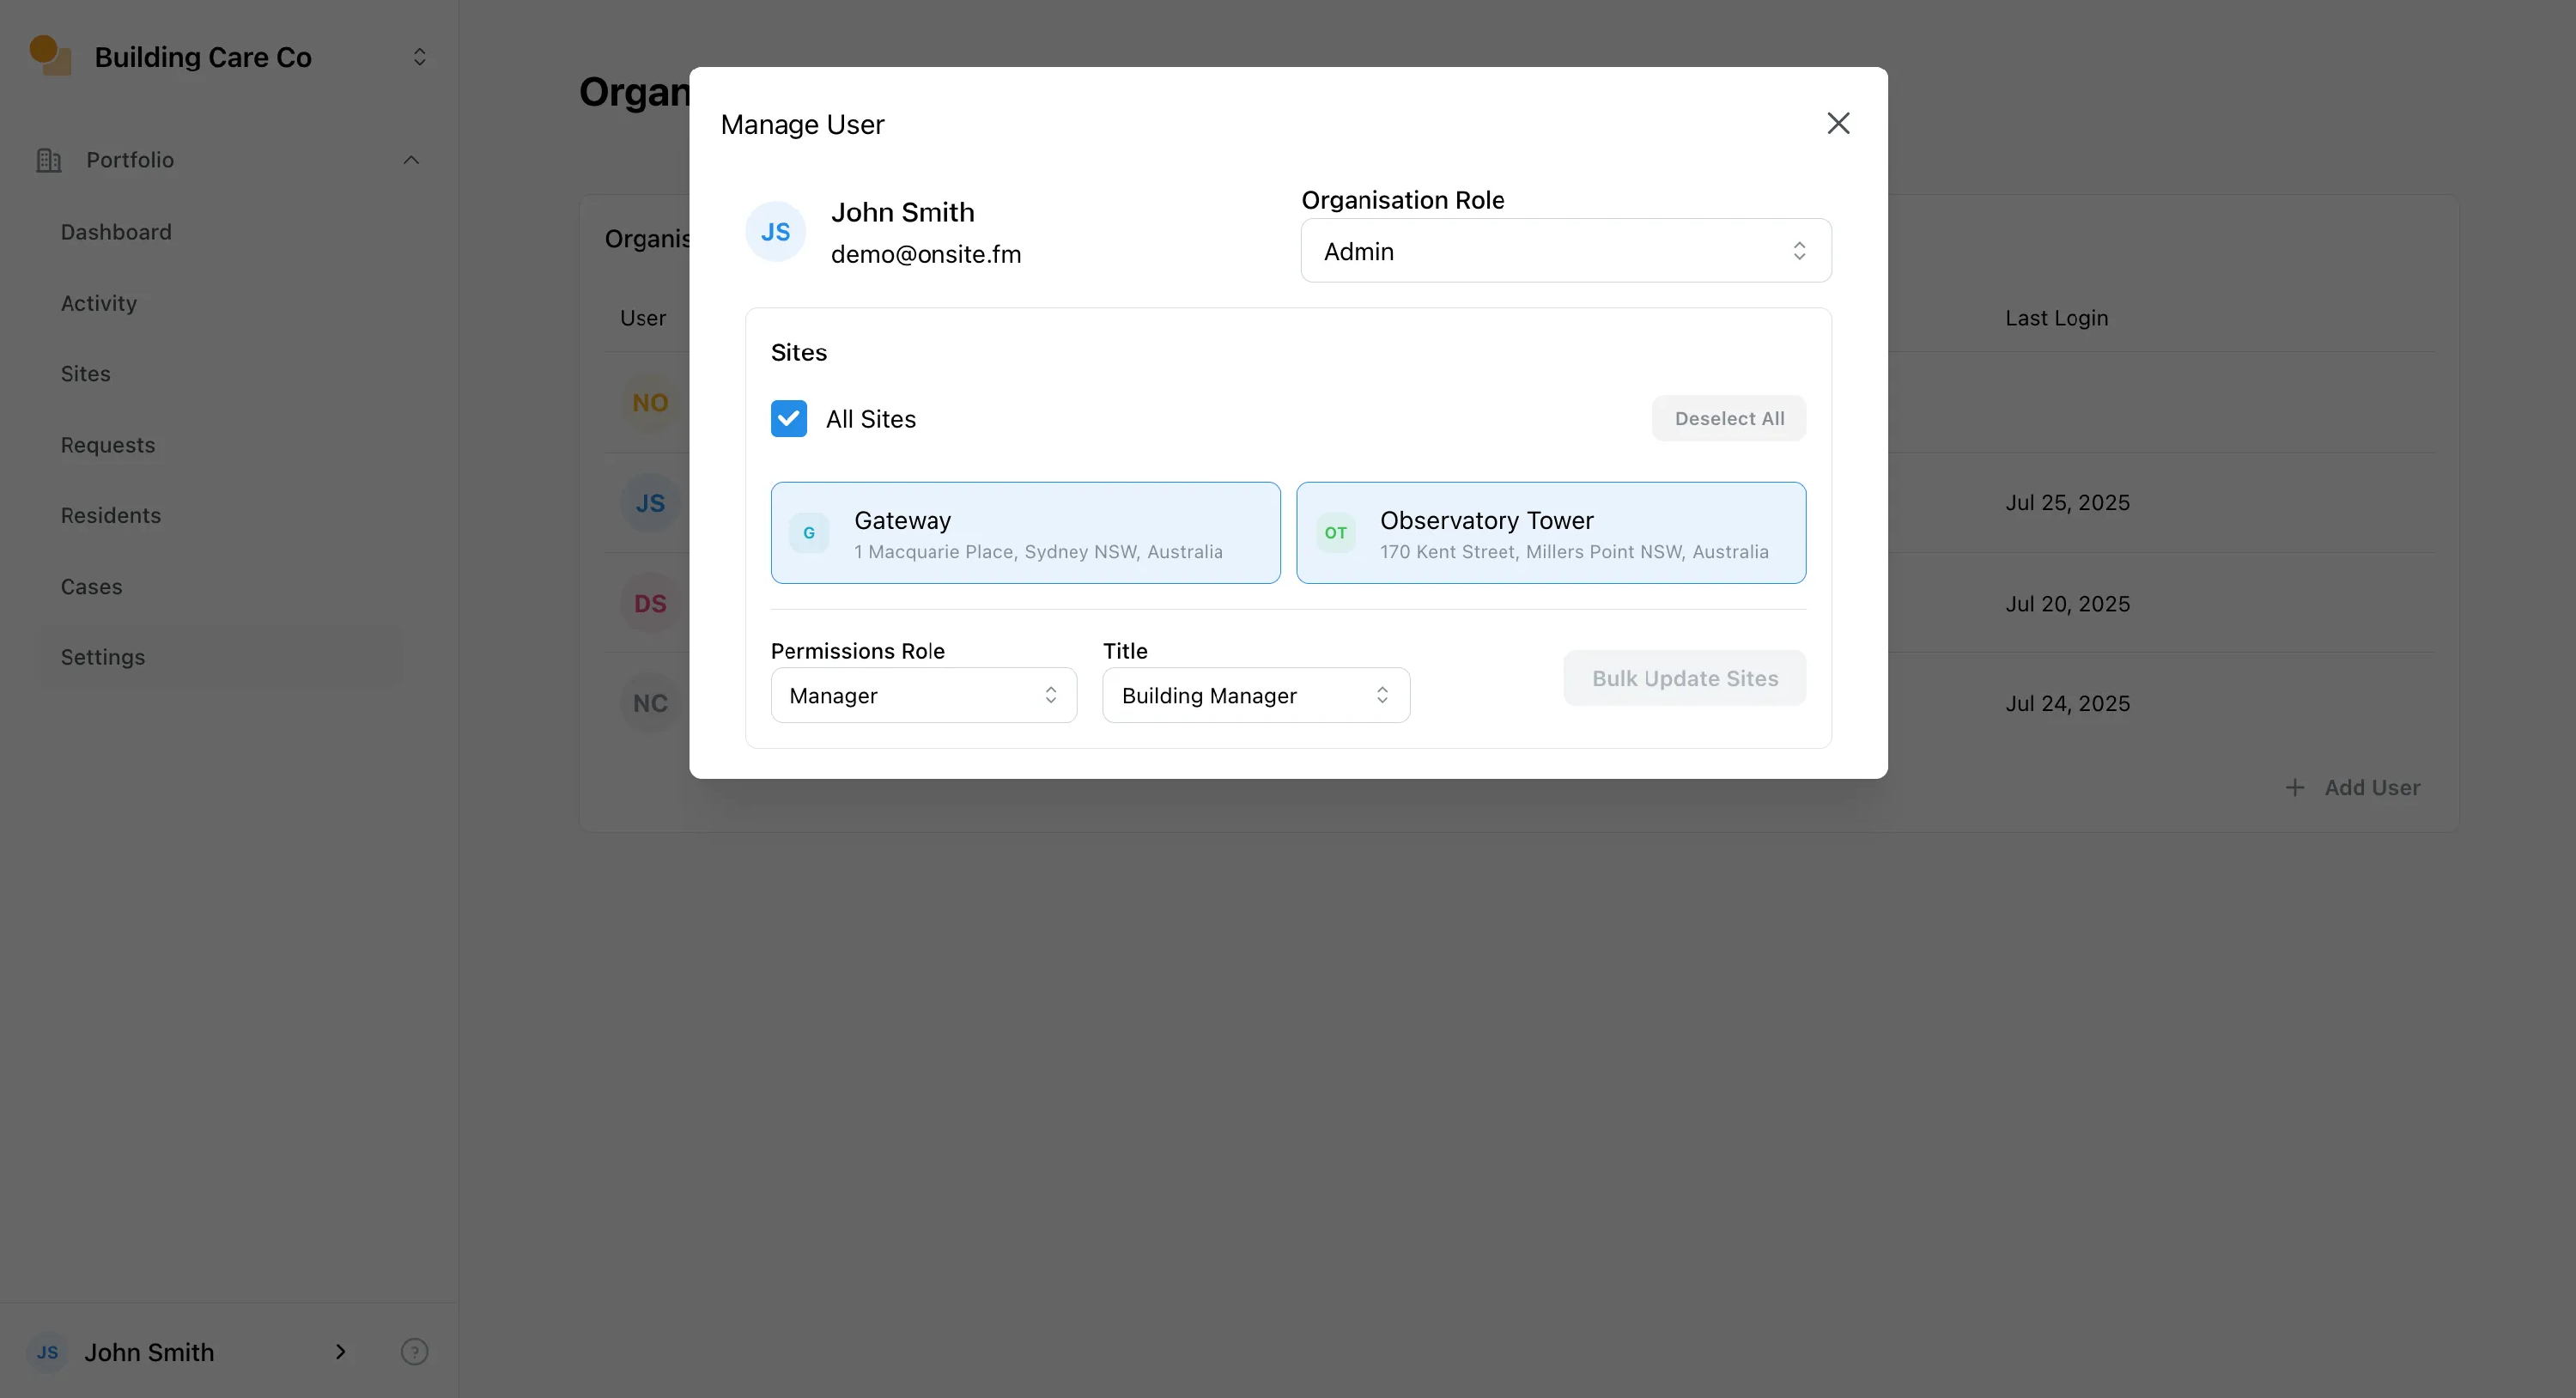
Task: Open the Title Building Manager dropdown
Action: 1255,695
